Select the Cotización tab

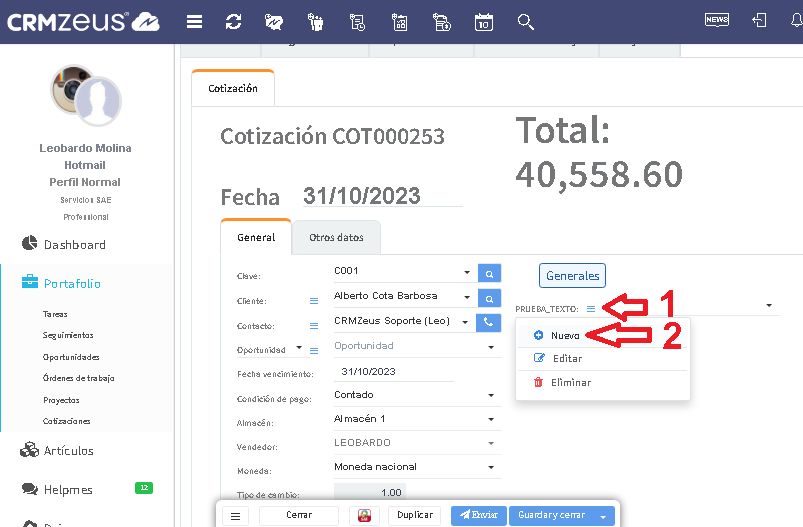pos(233,88)
